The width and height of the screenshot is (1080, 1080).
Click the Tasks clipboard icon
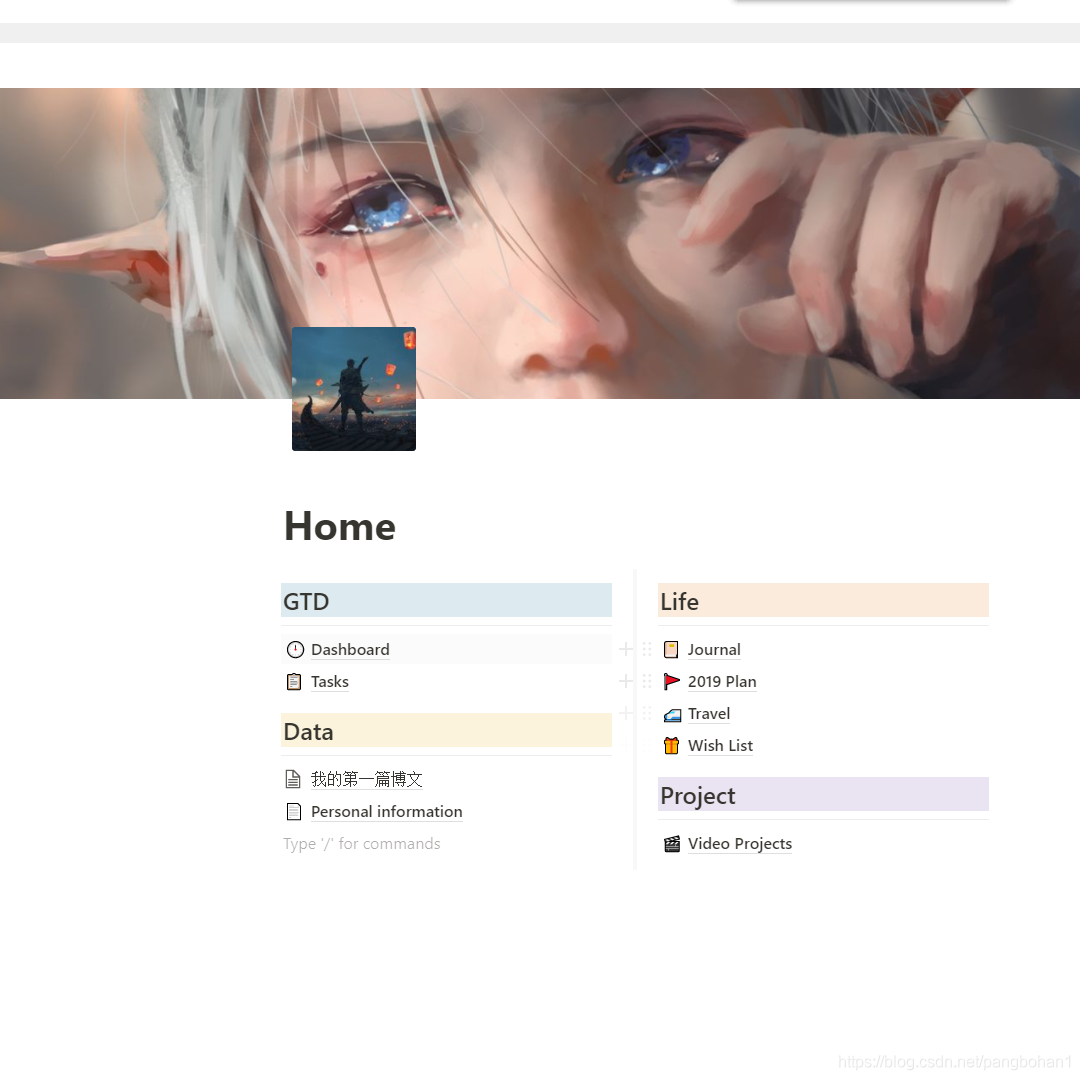pyautogui.click(x=294, y=682)
